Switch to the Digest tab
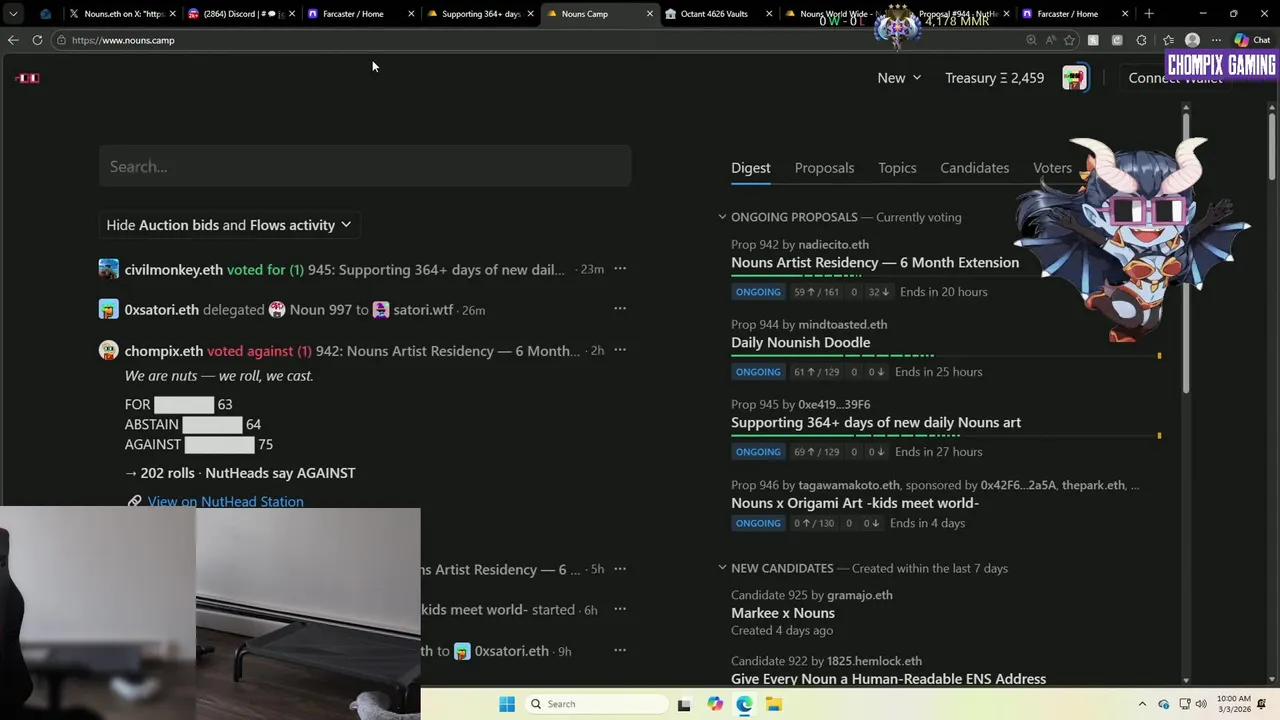The image size is (1280, 720). 750,168
